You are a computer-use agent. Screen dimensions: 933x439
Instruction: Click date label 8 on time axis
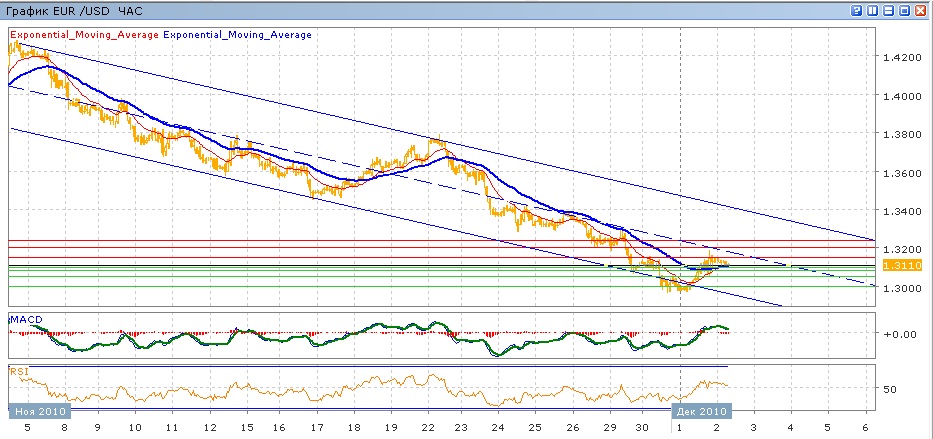tap(64, 427)
